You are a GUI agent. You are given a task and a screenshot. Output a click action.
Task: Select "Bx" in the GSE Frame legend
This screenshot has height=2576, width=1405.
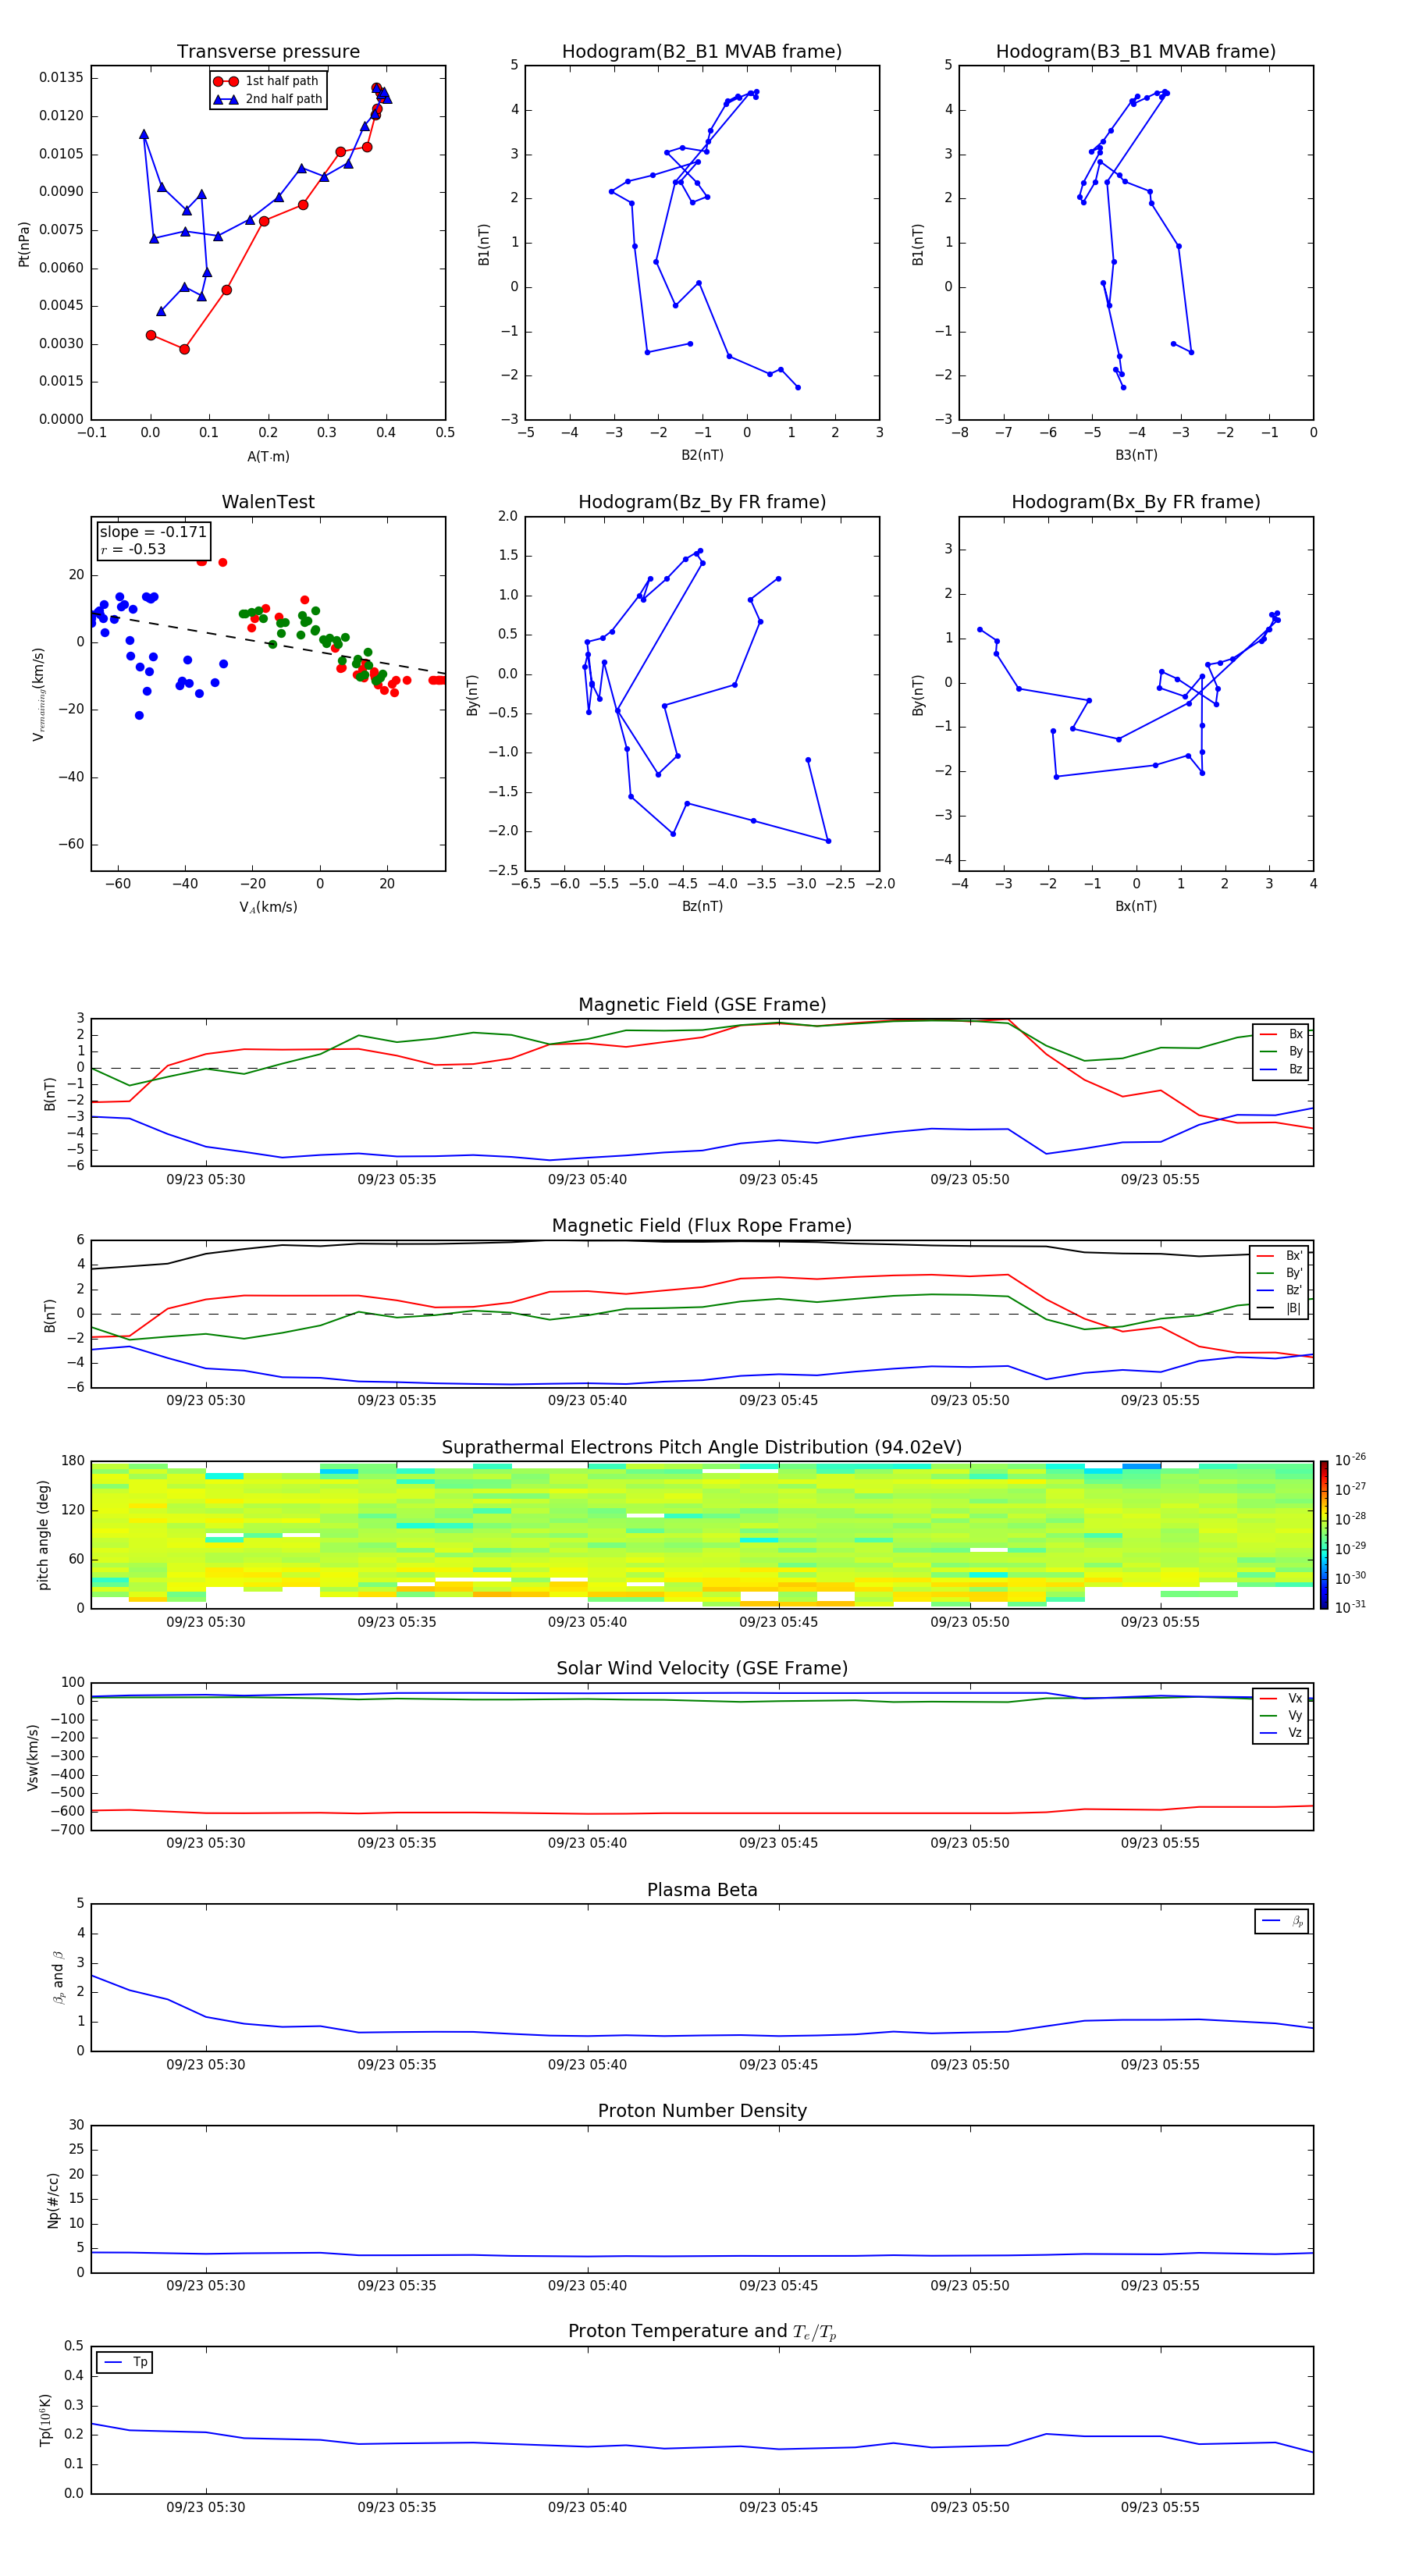[1281, 1034]
